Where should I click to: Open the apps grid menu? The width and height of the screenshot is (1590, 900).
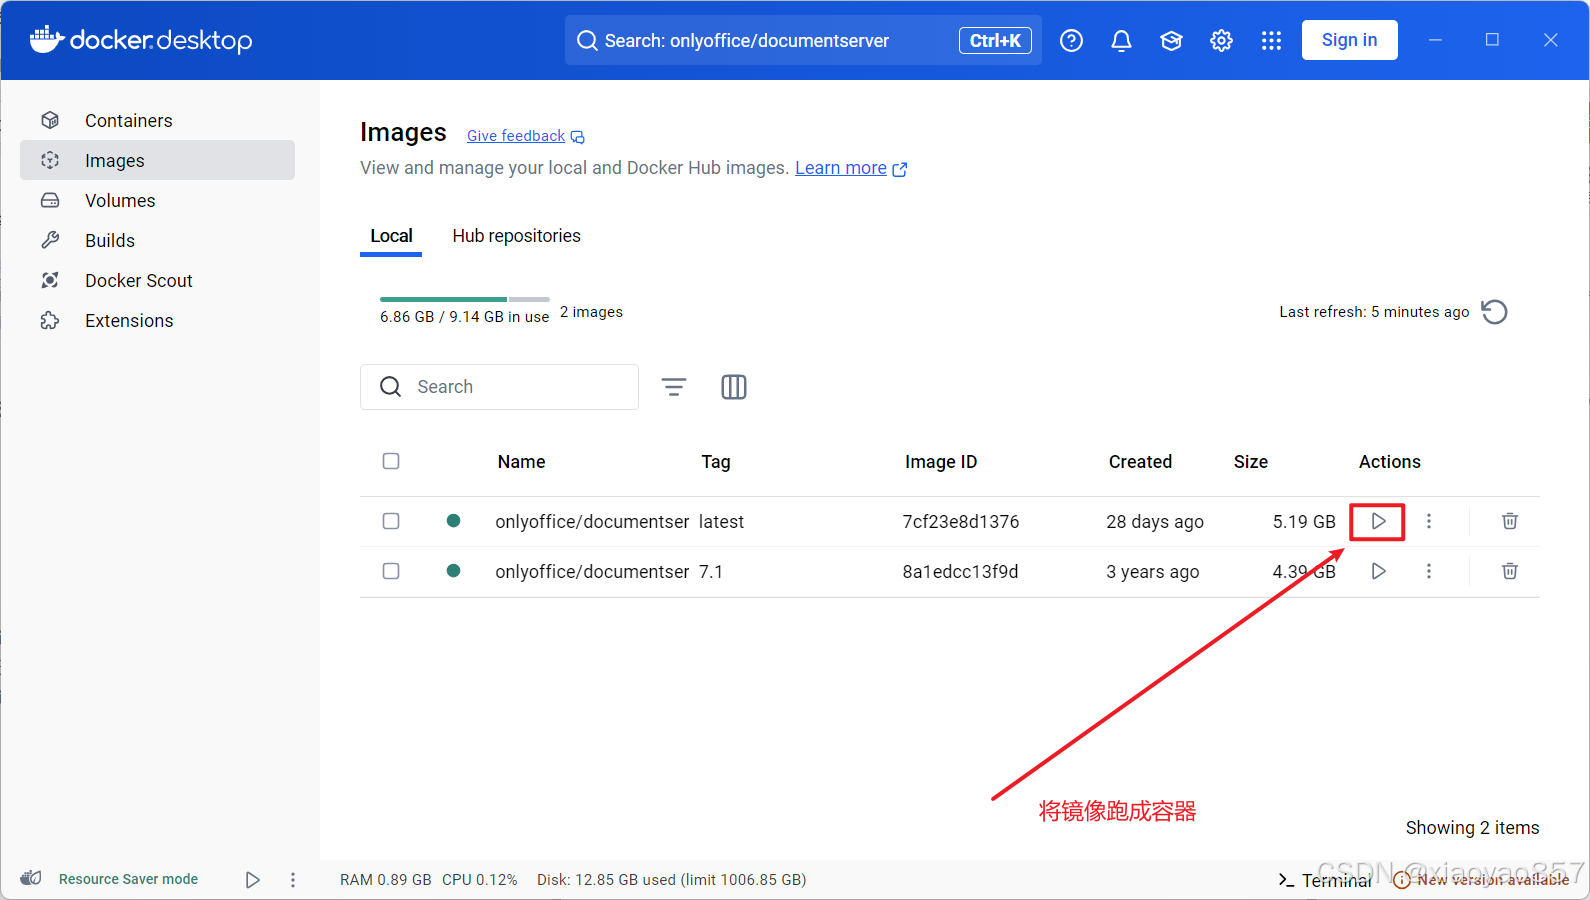click(x=1271, y=40)
